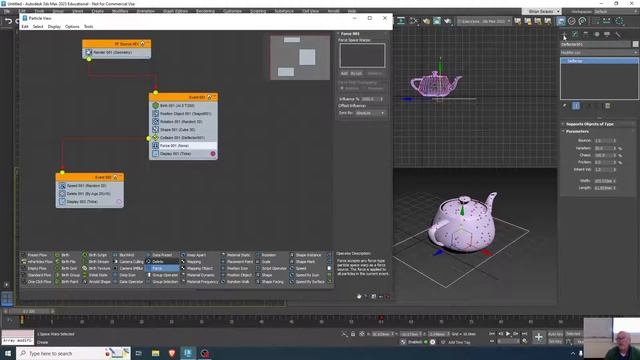This screenshot has height=360, width=640.
Task: Open the Utilities tab in command panel
Action: pos(618,34)
